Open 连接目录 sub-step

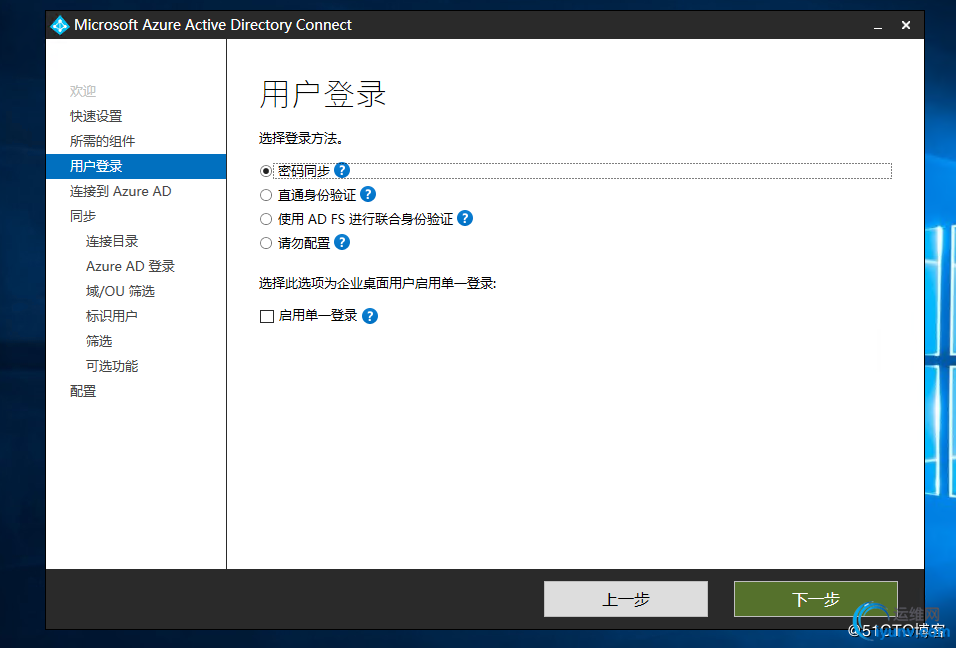pos(112,241)
